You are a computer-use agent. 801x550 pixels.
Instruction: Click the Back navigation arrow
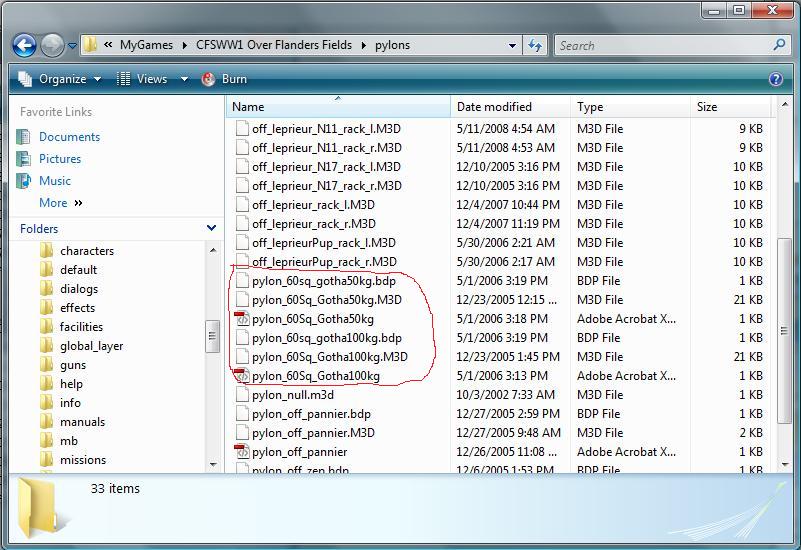tap(25, 45)
